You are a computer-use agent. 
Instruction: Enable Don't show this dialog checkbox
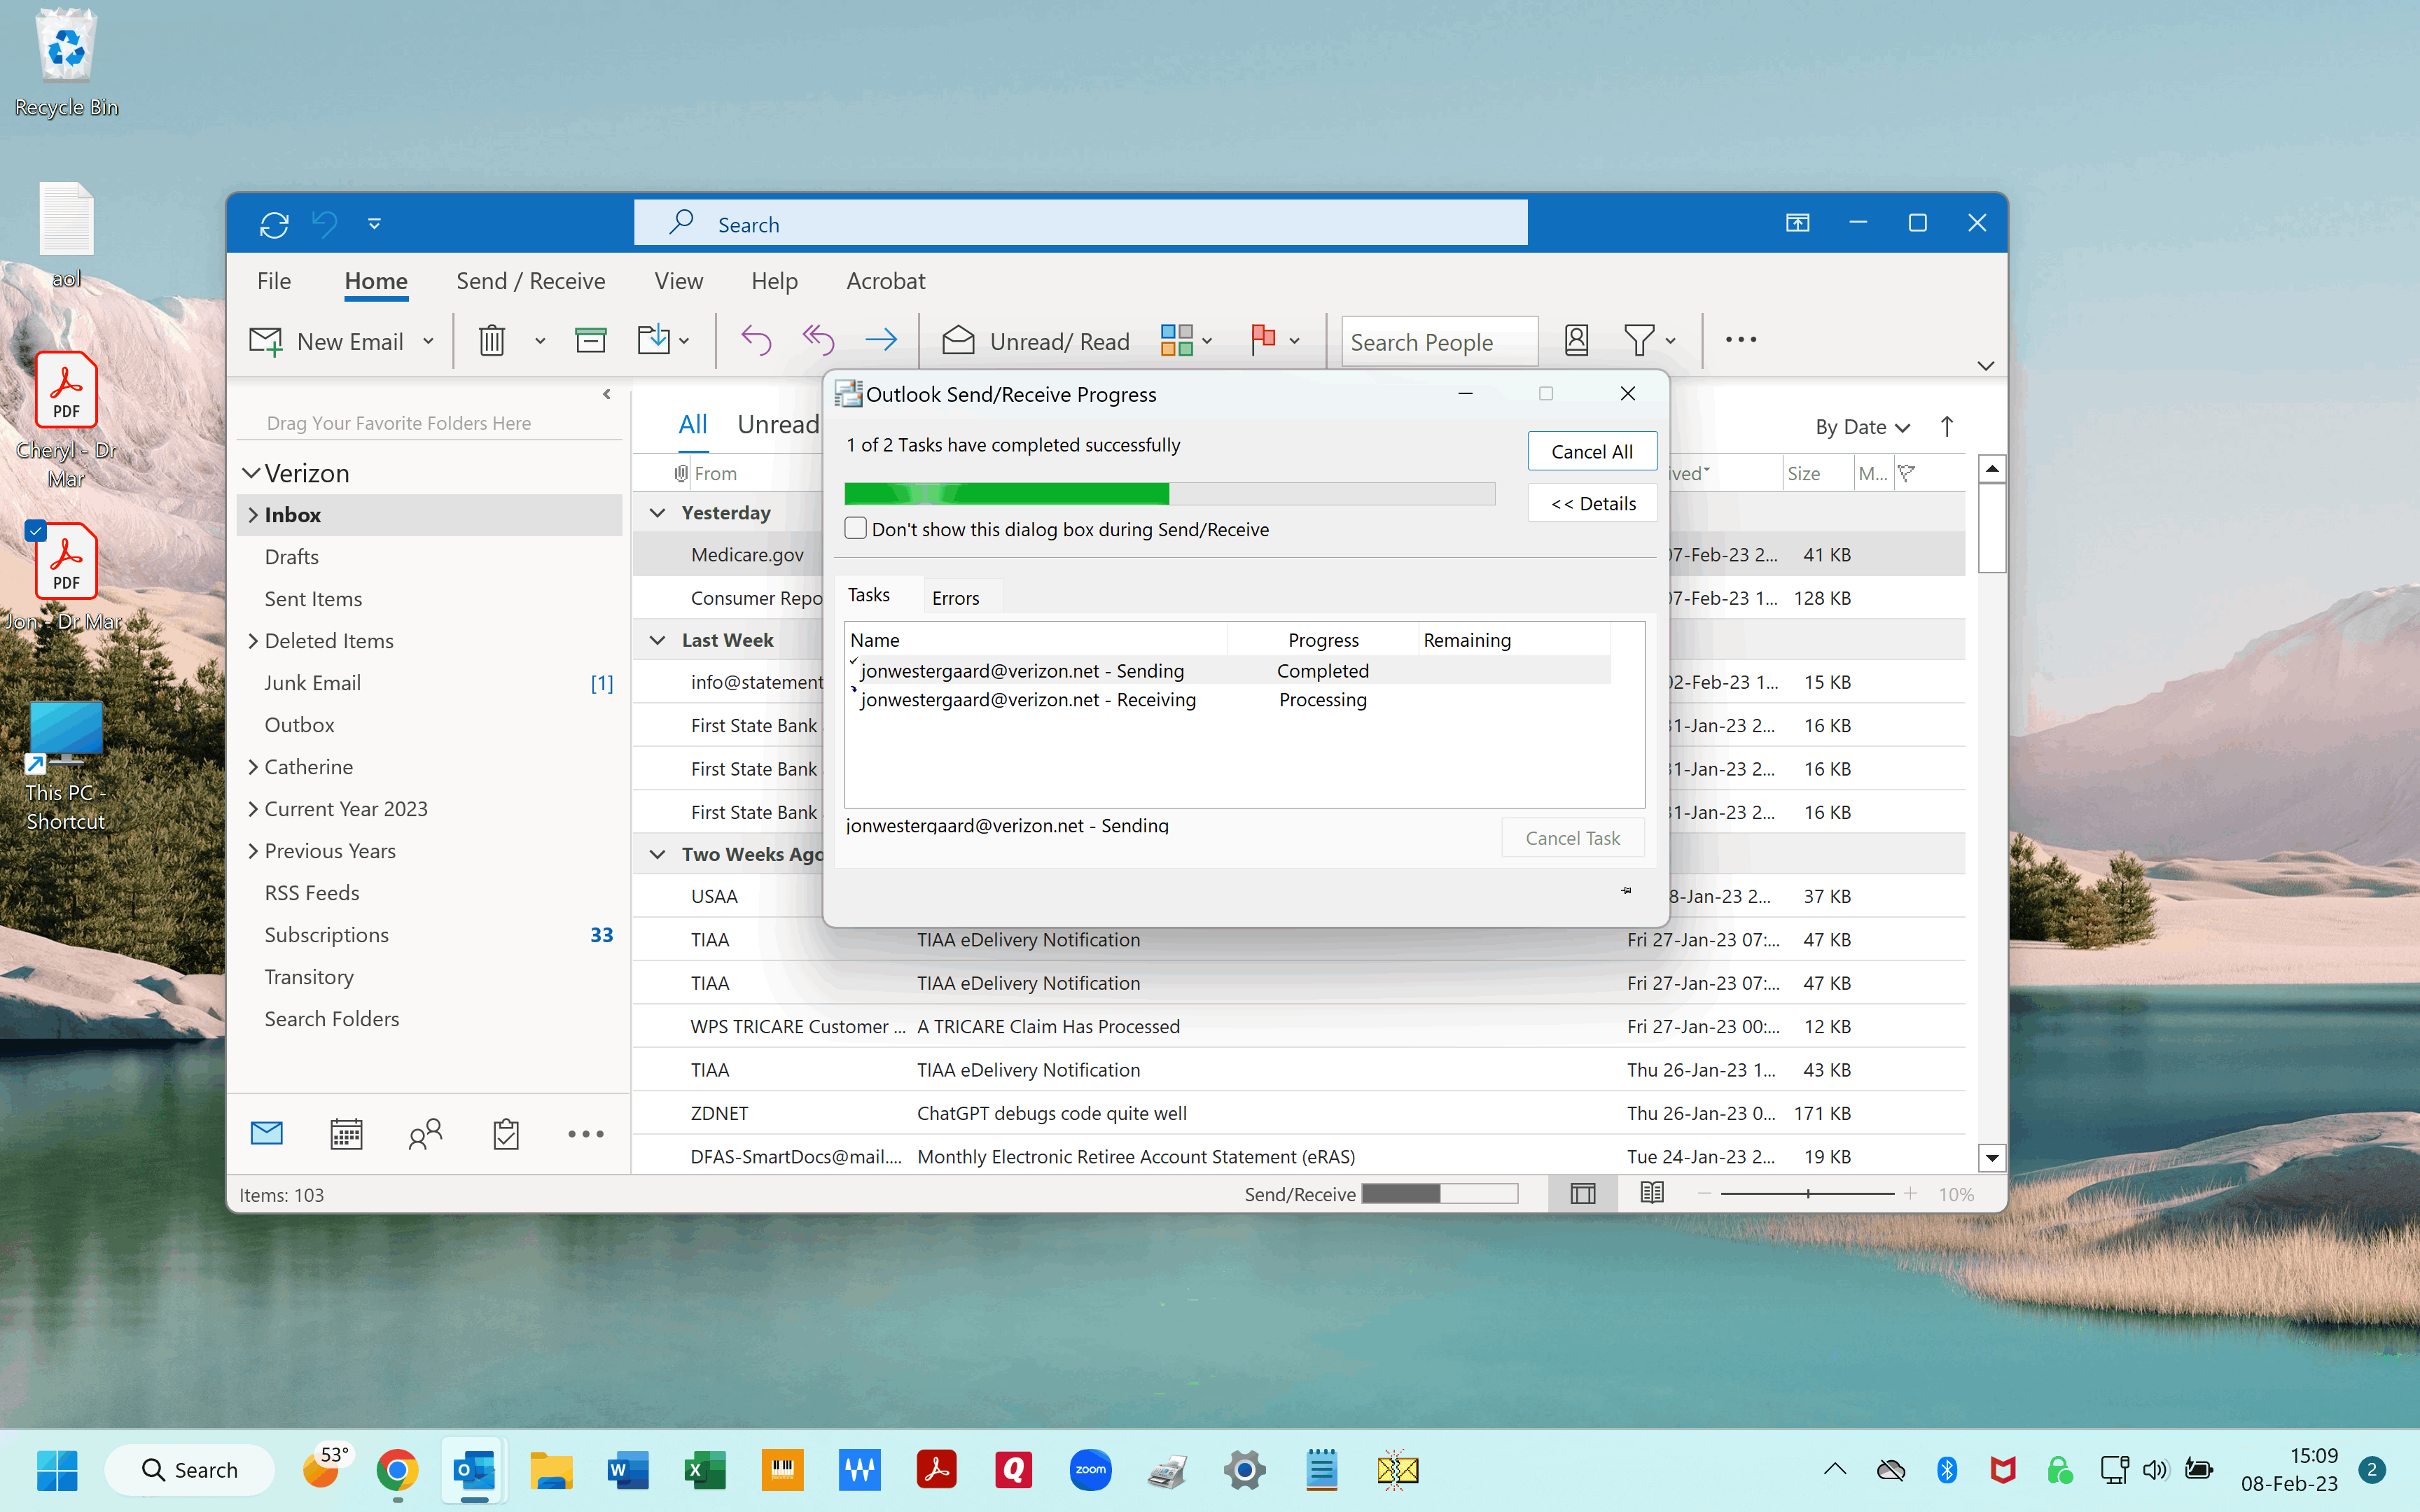pyautogui.click(x=856, y=529)
